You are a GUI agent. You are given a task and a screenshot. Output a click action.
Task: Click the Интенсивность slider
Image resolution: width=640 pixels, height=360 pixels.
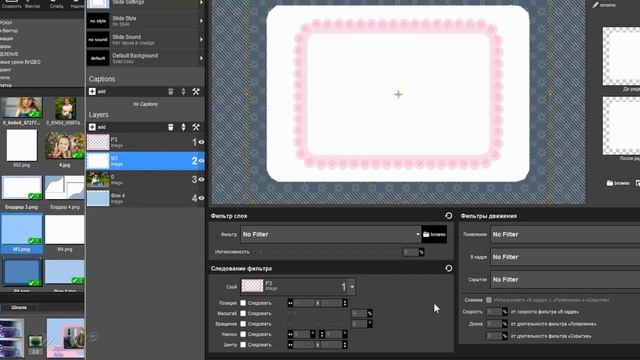click(x=327, y=252)
